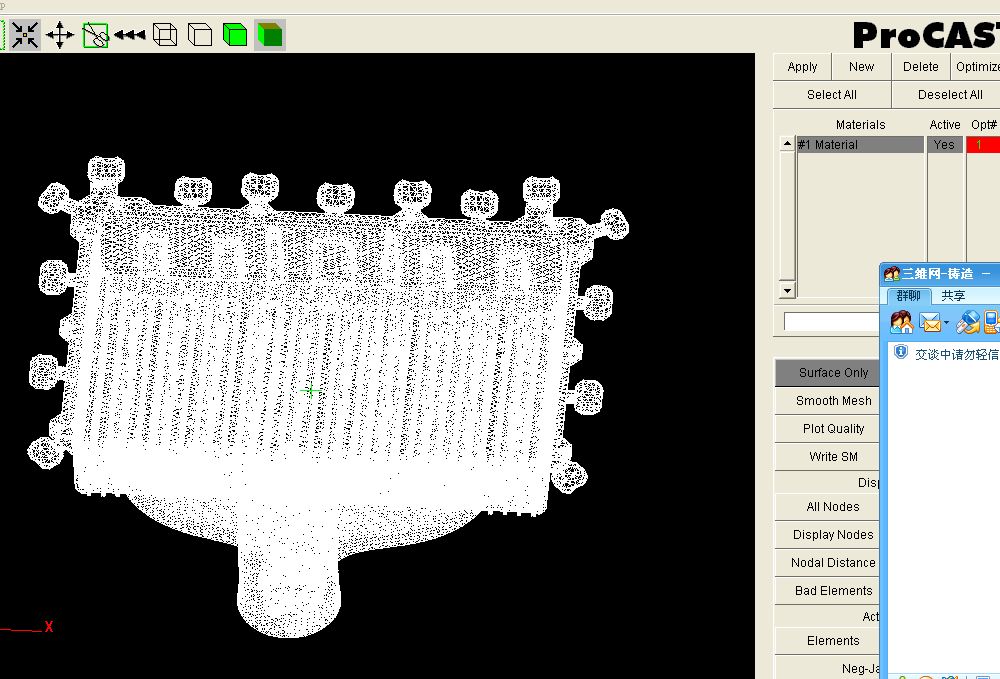Screen dimensions: 1000x679
Task: Open the 共享 tab in chat window
Action: point(953,296)
